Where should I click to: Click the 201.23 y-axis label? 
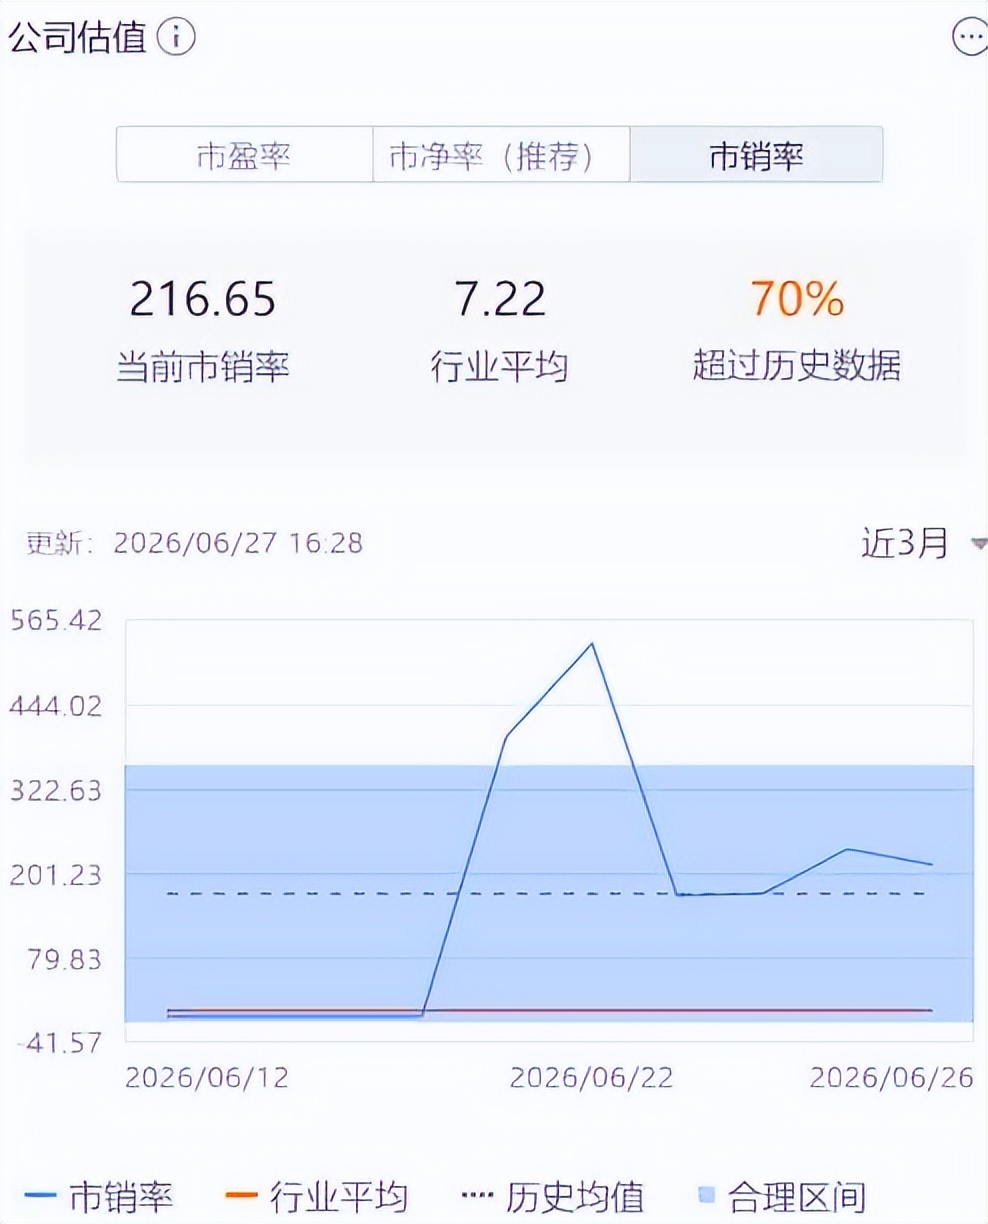(56, 874)
